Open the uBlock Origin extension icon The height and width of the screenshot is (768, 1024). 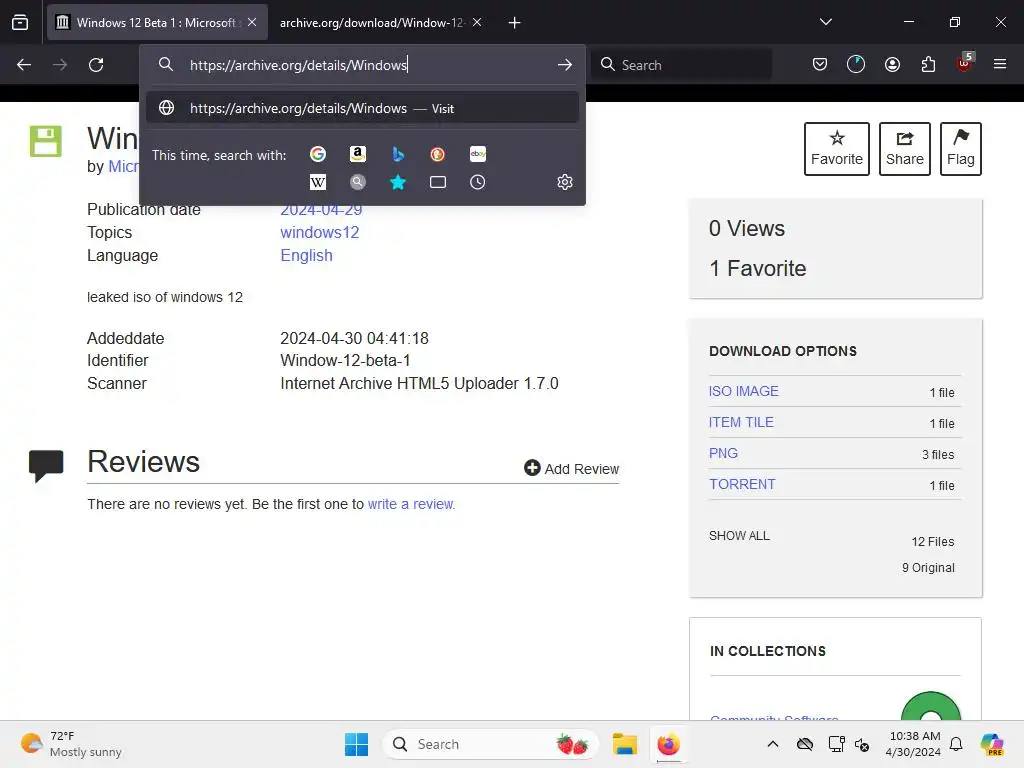pyautogui.click(x=965, y=63)
